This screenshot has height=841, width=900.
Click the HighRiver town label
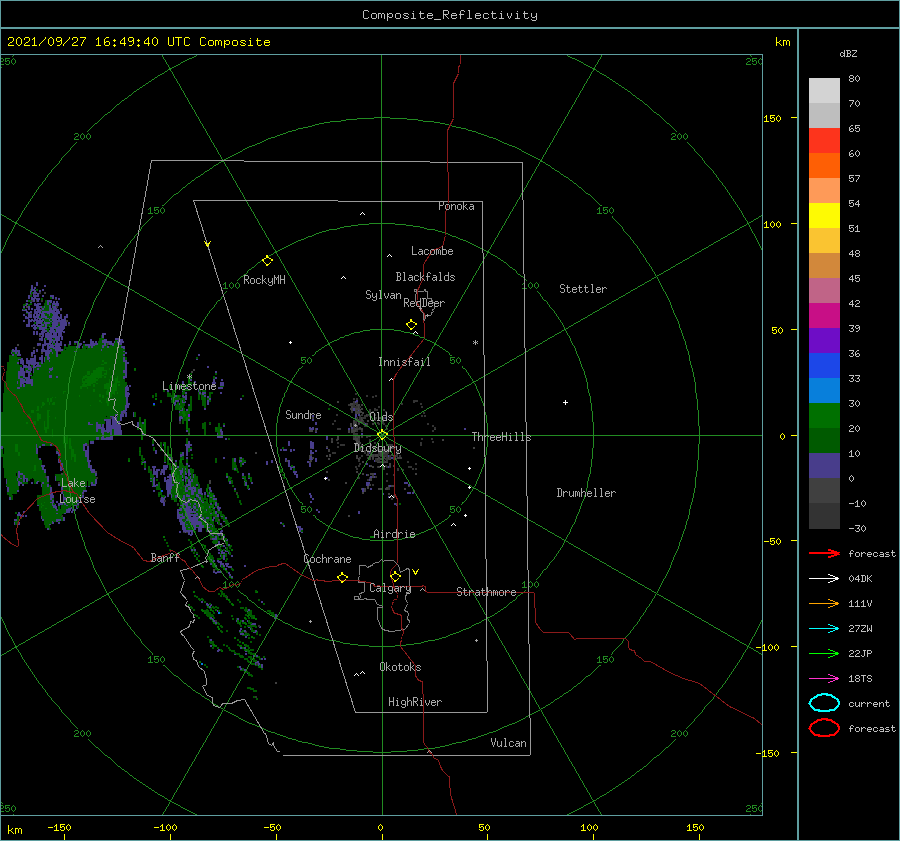415,702
